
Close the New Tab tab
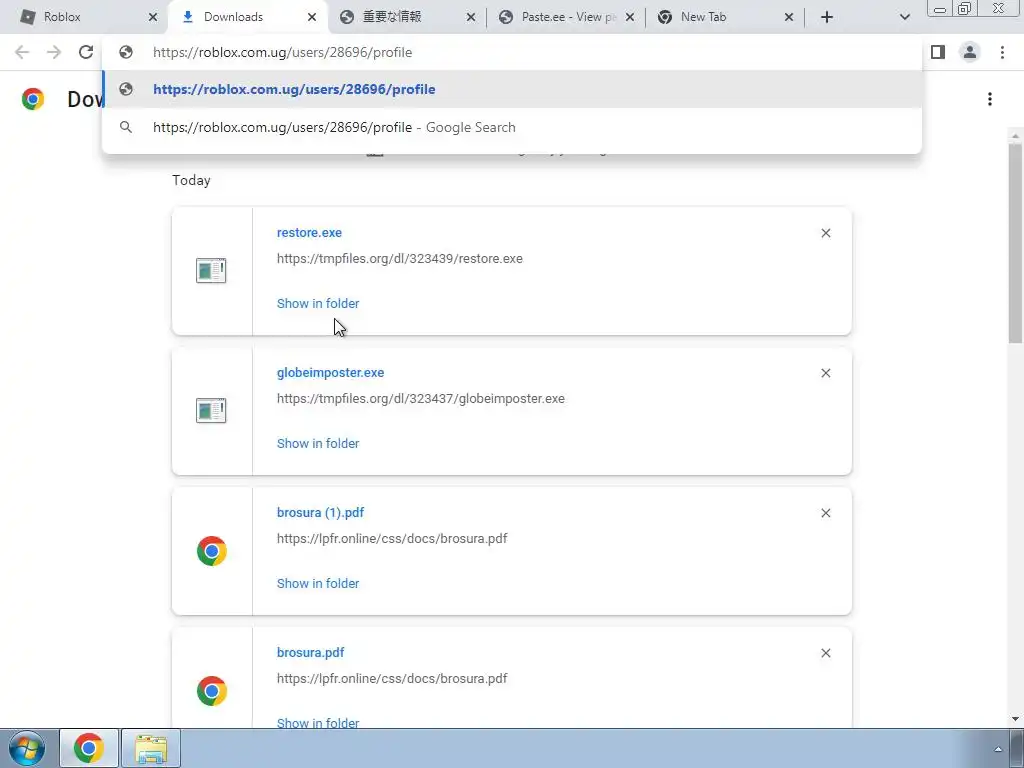[789, 17]
